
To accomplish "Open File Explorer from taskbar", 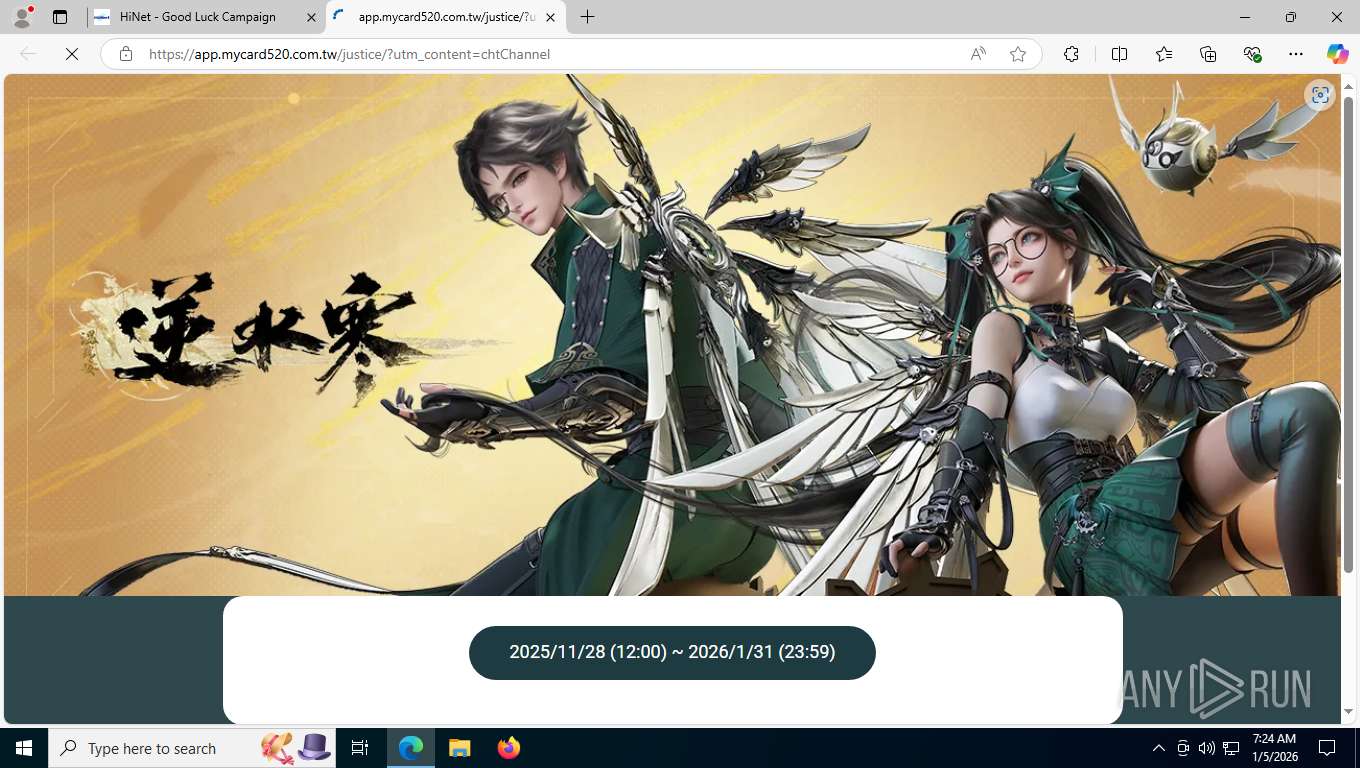I will click(x=459, y=748).
